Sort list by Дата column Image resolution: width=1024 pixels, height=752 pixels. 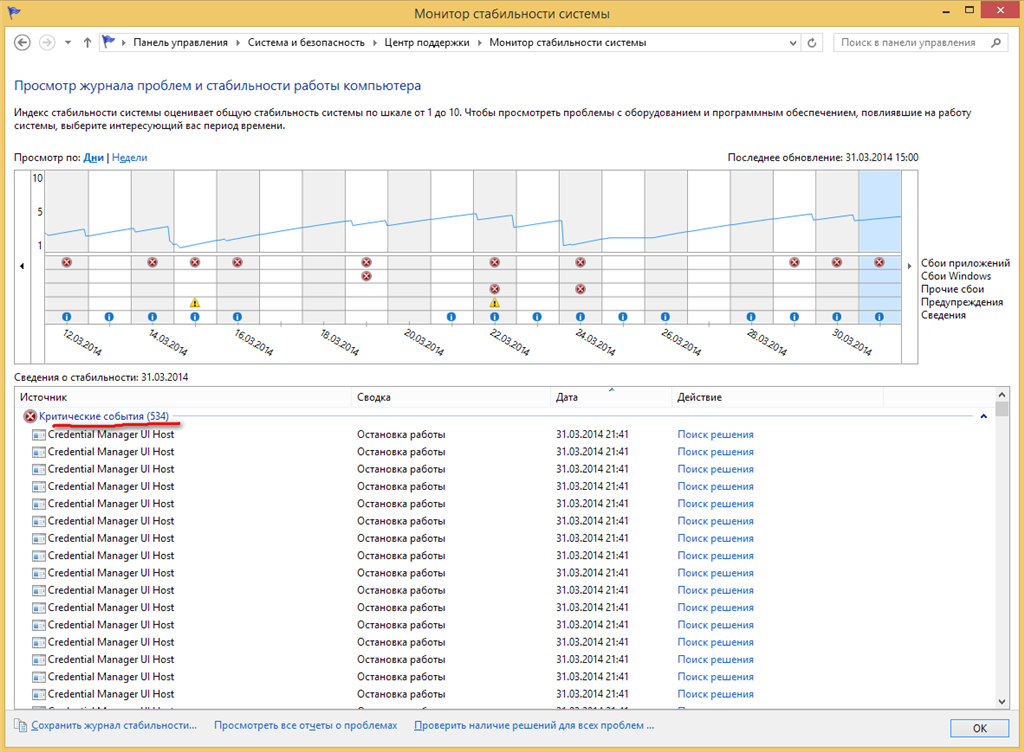(611, 397)
